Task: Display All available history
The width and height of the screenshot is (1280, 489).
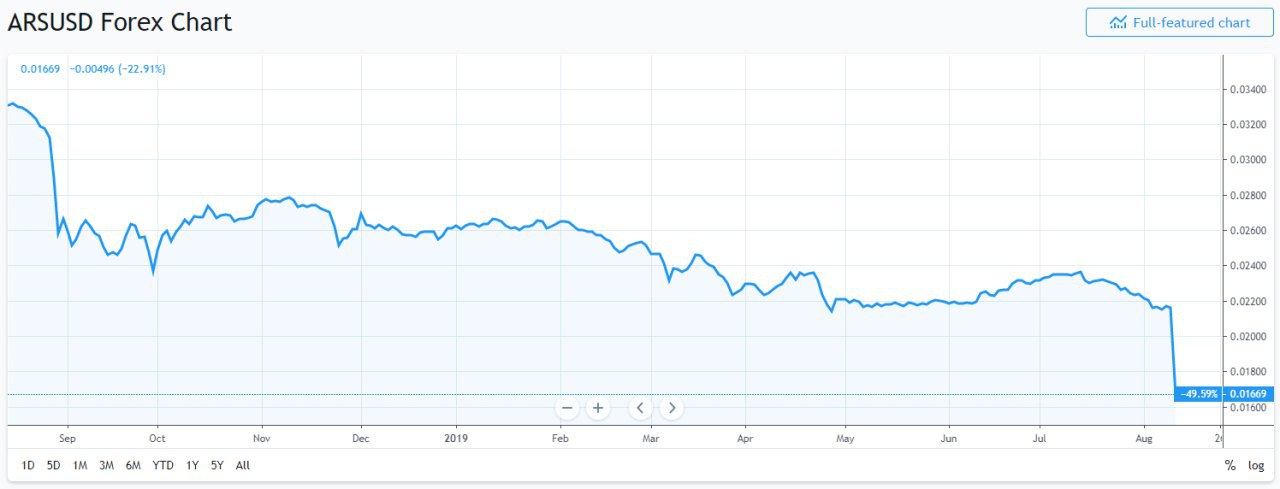Action: (x=242, y=465)
